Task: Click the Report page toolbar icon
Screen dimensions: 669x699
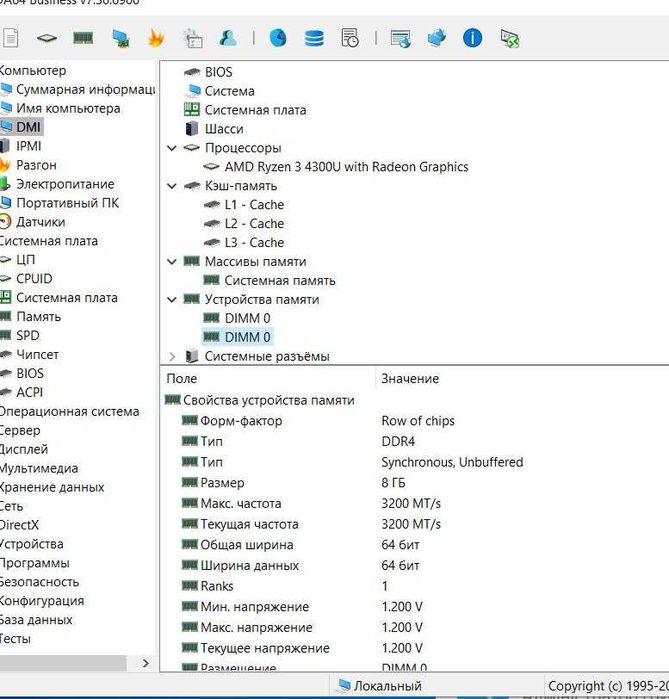Action: coord(10,38)
